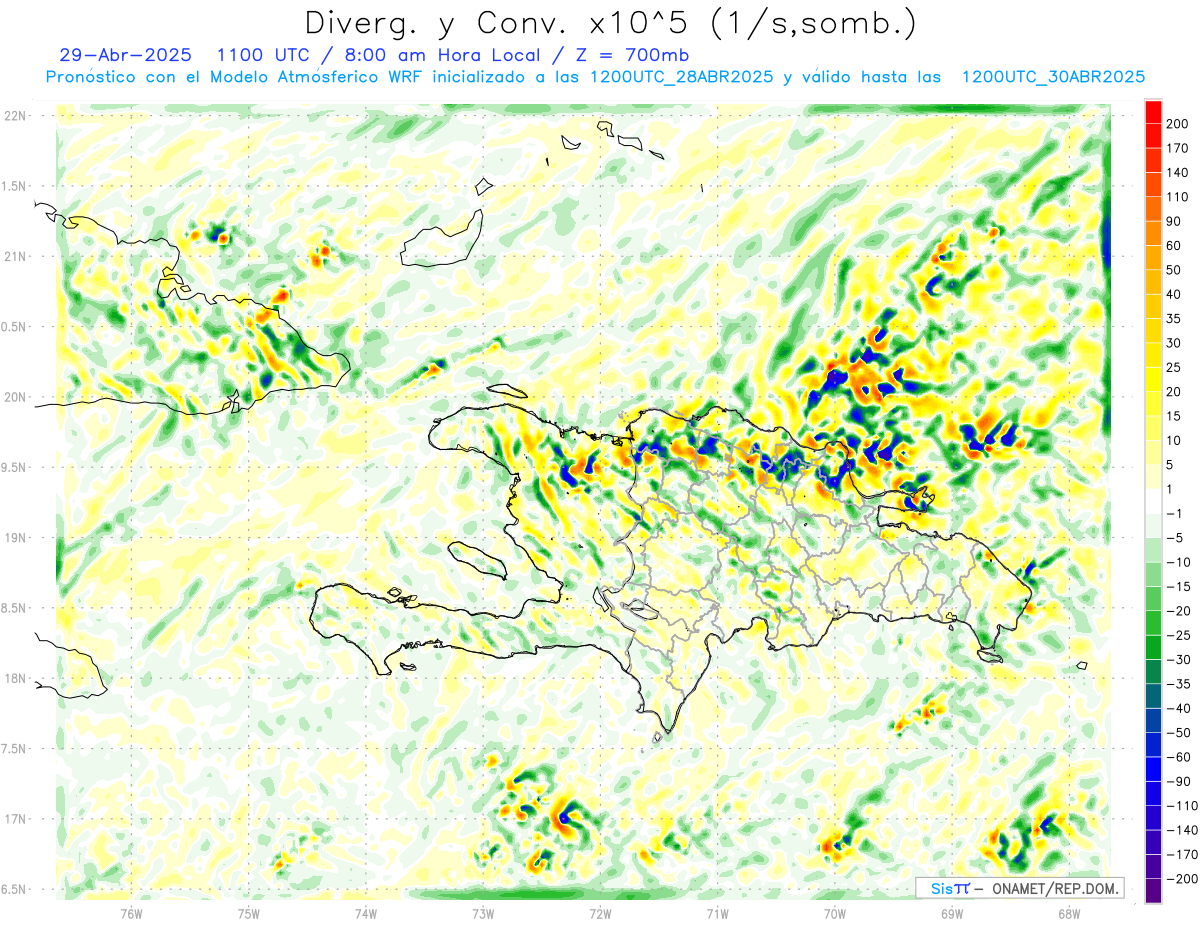Click the "21N" latitude label
The height and width of the screenshot is (927, 1200).
15,256
